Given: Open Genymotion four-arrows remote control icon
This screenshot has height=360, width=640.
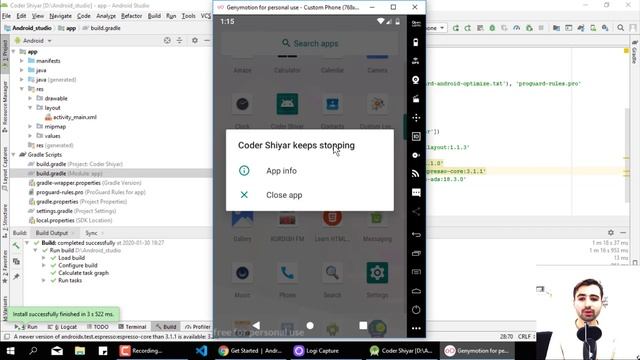Looking at the screenshot, I should [416, 118].
